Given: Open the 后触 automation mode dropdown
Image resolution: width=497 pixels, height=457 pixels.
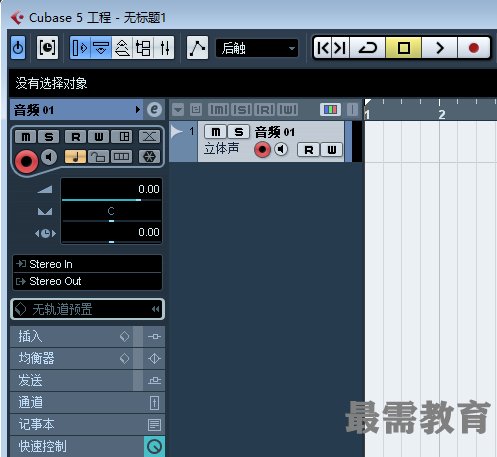Looking at the screenshot, I should pos(257,48).
